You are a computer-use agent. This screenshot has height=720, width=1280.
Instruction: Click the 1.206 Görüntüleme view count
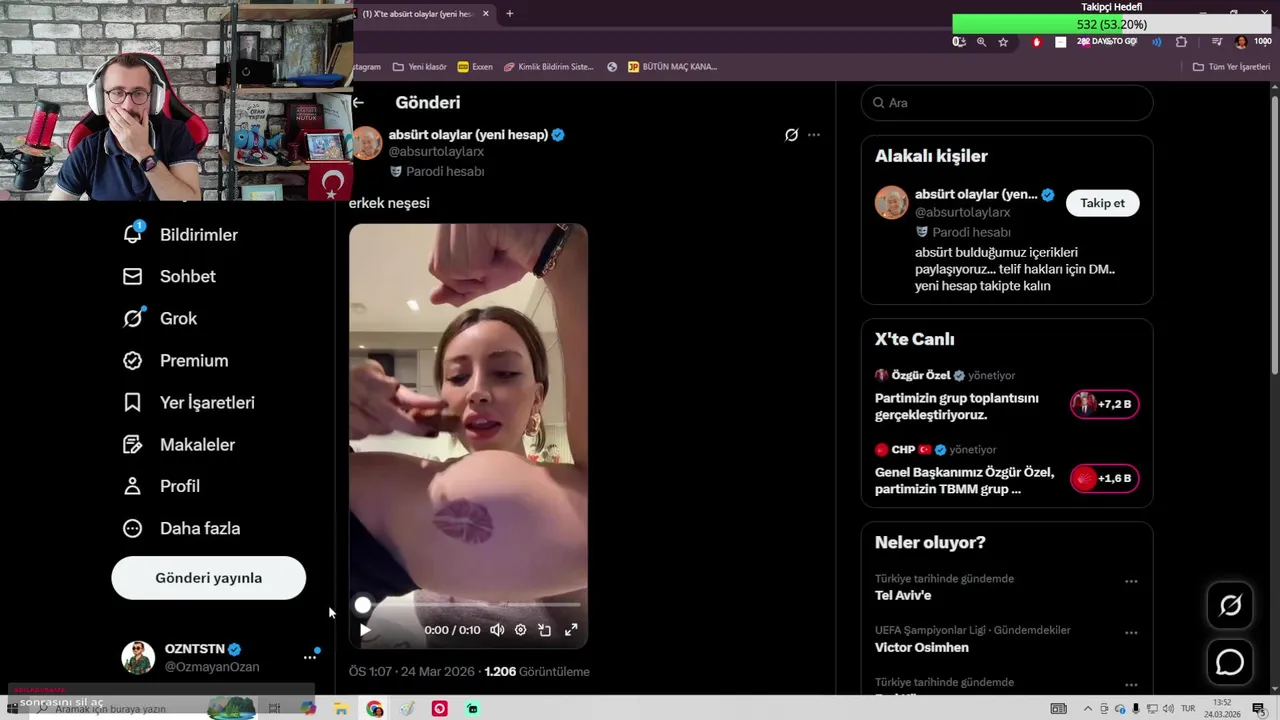click(537, 672)
